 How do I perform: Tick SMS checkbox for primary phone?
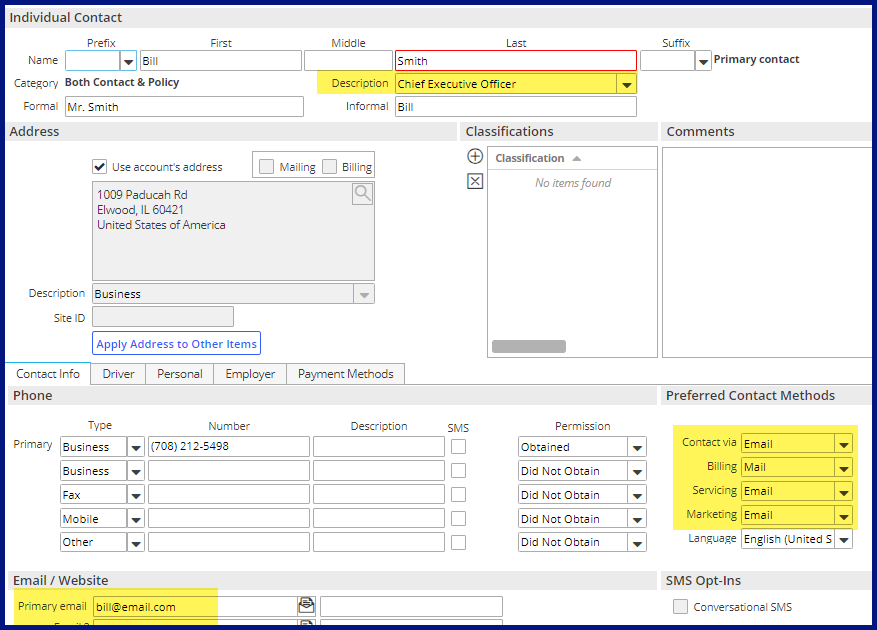pos(459,446)
